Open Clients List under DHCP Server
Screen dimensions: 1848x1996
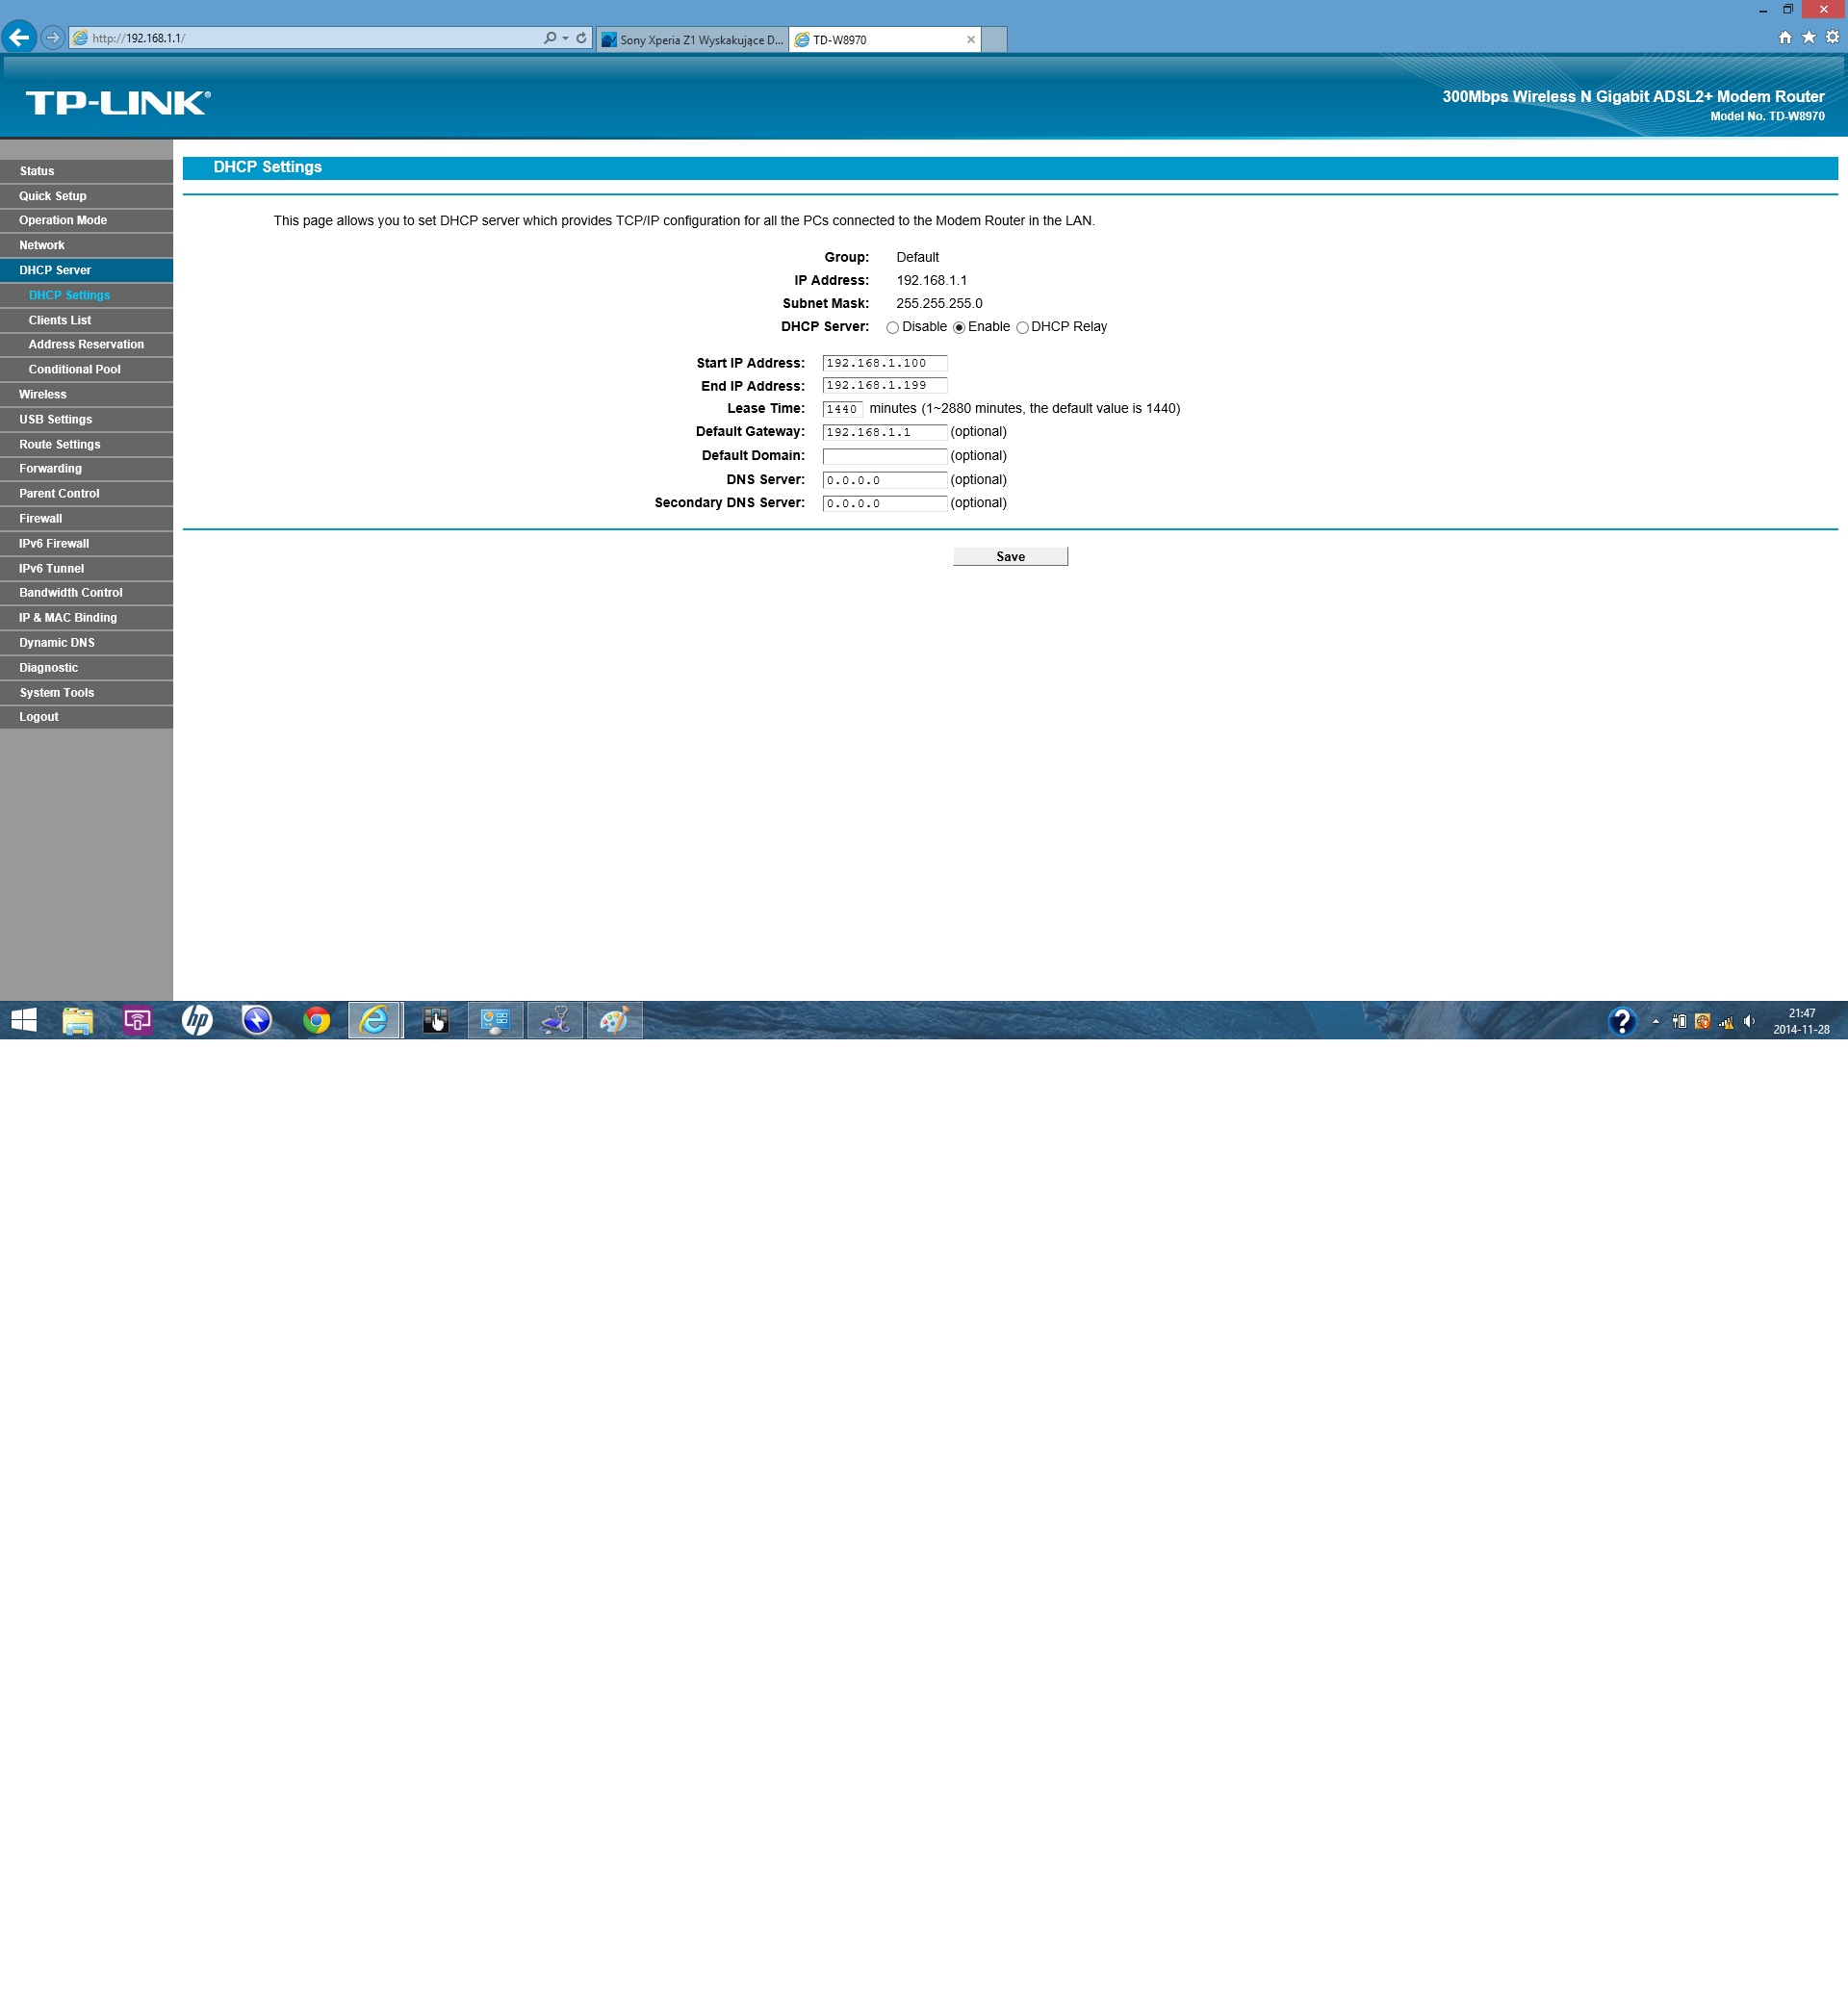tap(60, 320)
